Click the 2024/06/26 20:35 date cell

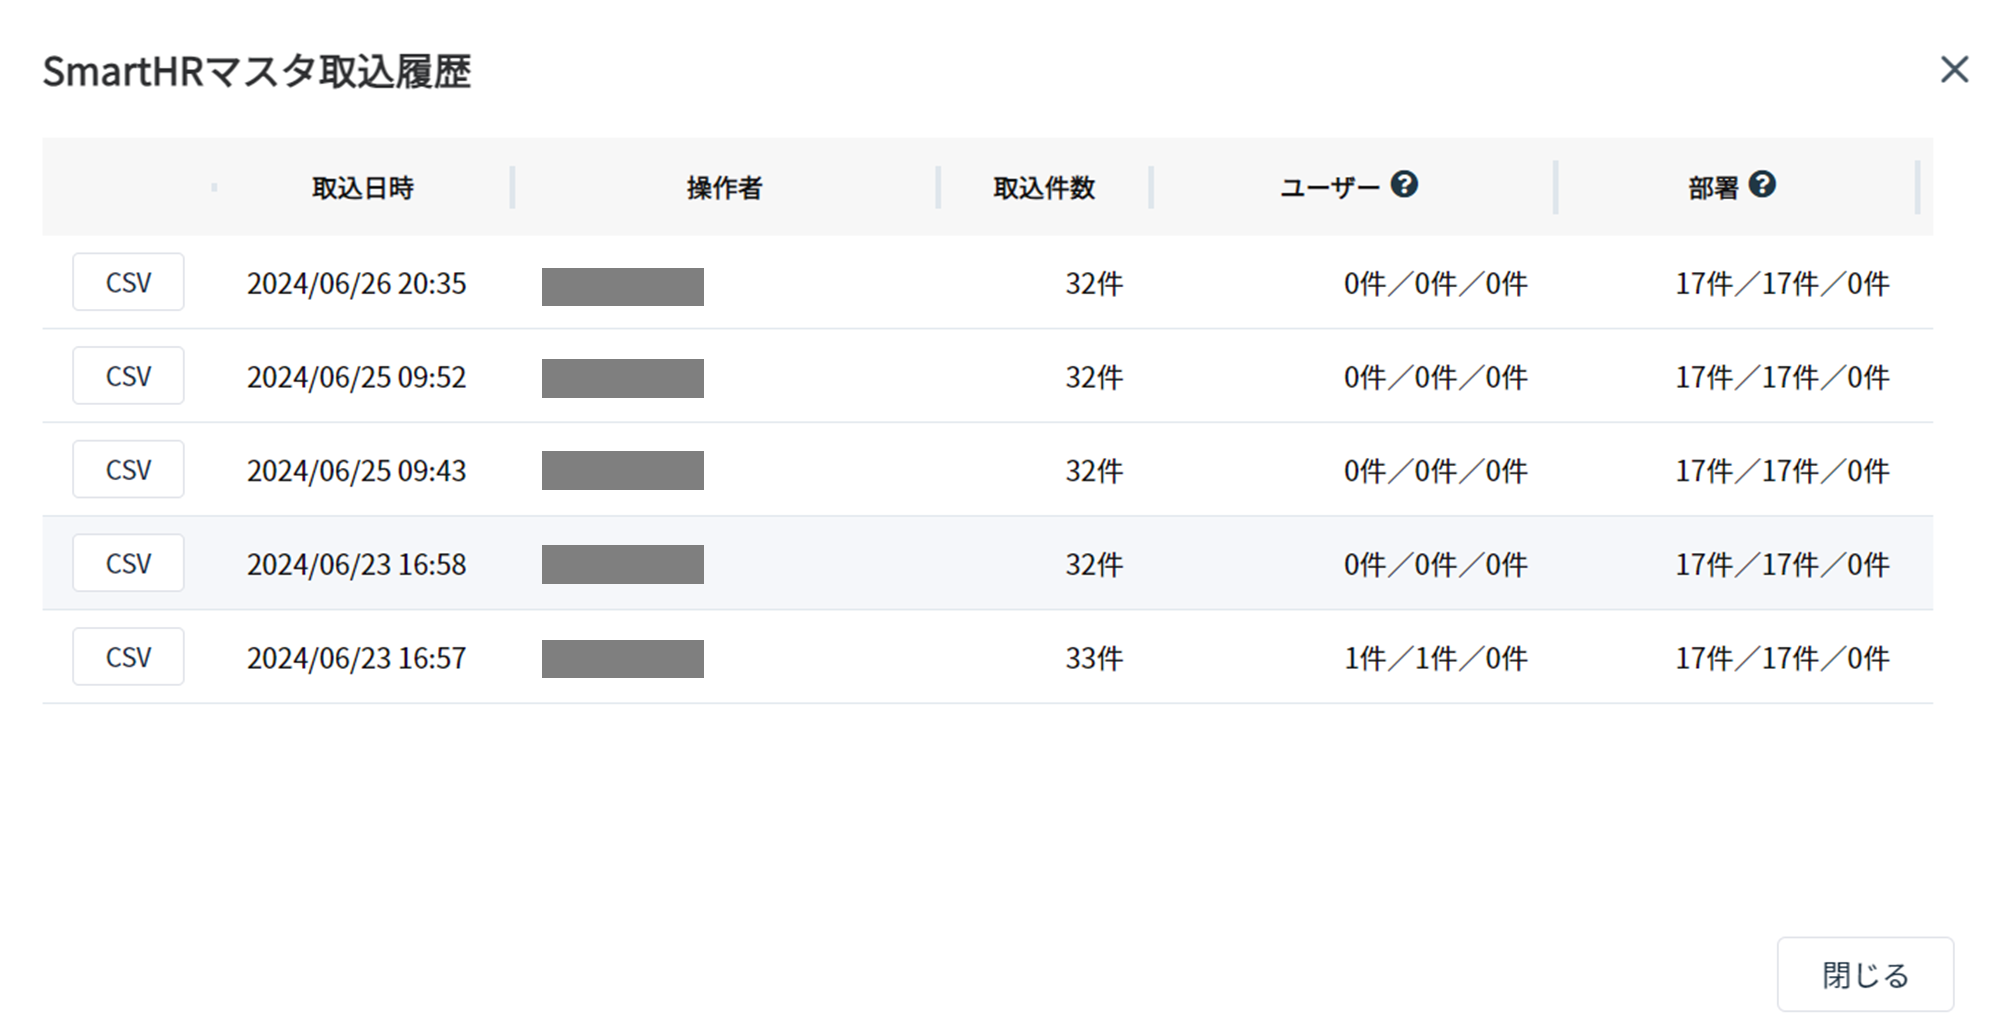pyautogui.click(x=356, y=284)
